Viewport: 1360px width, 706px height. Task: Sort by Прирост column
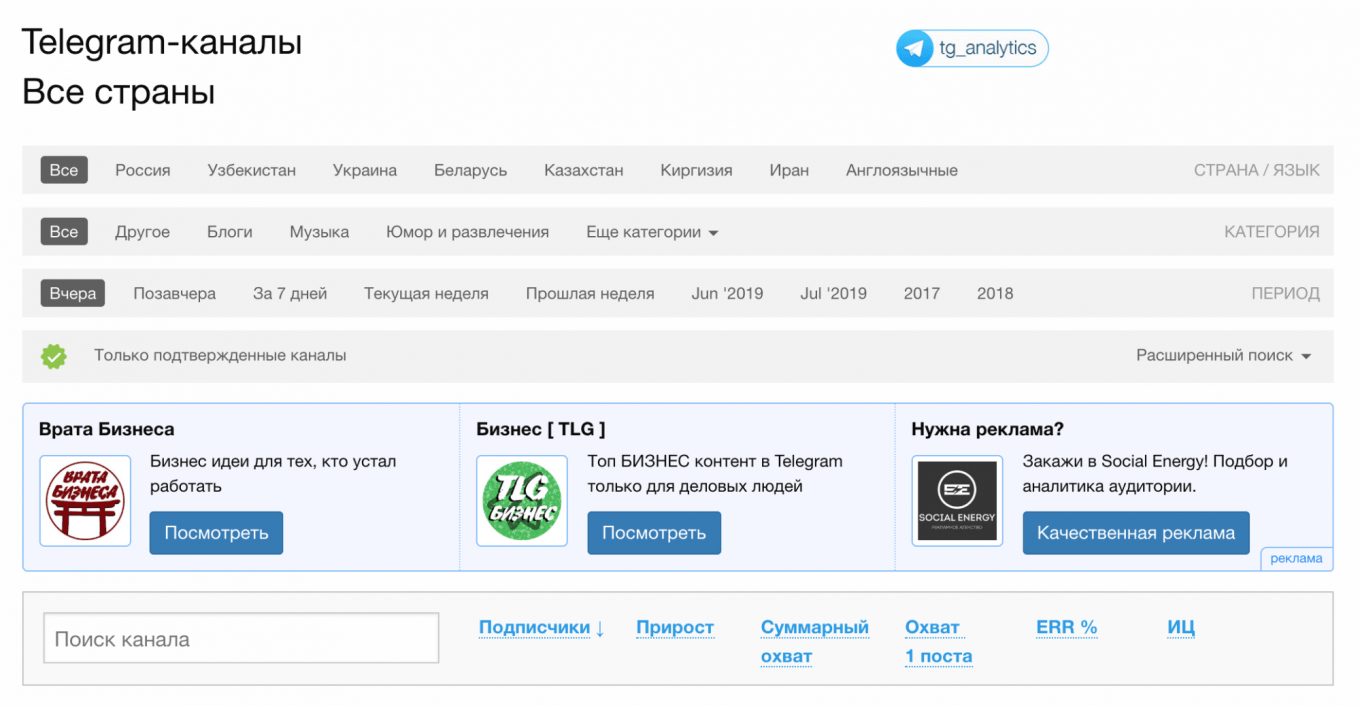pyautogui.click(x=675, y=628)
